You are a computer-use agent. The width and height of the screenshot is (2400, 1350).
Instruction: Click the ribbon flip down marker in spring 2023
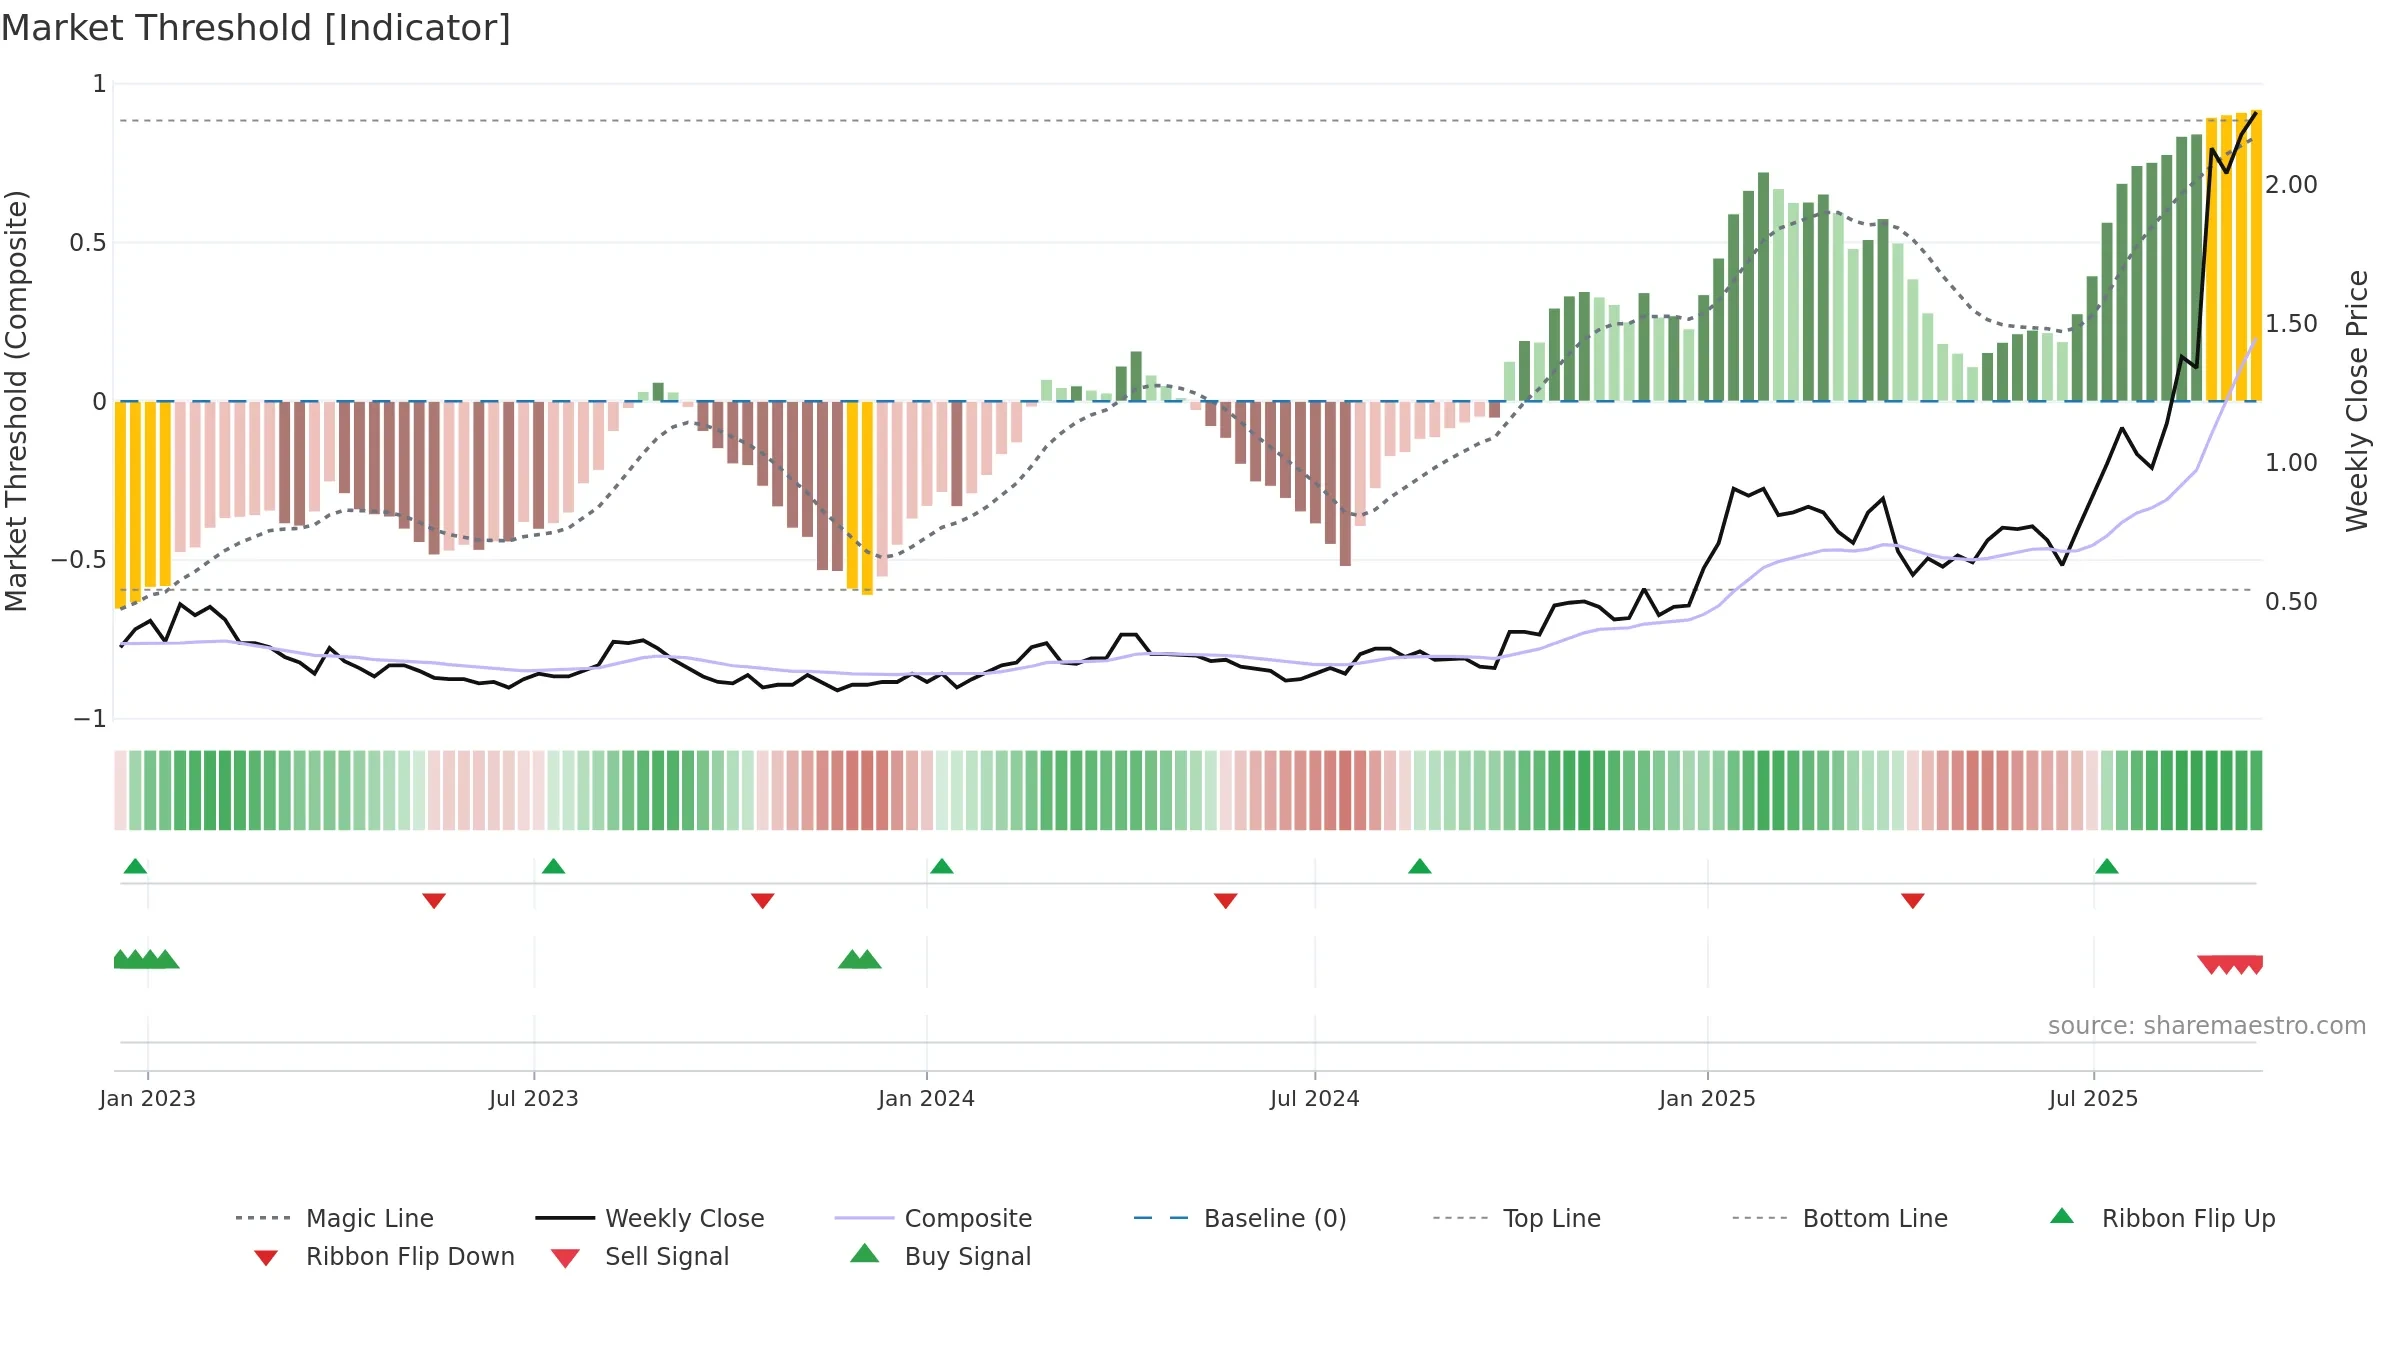pyautogui.click(x=434, y=901)
